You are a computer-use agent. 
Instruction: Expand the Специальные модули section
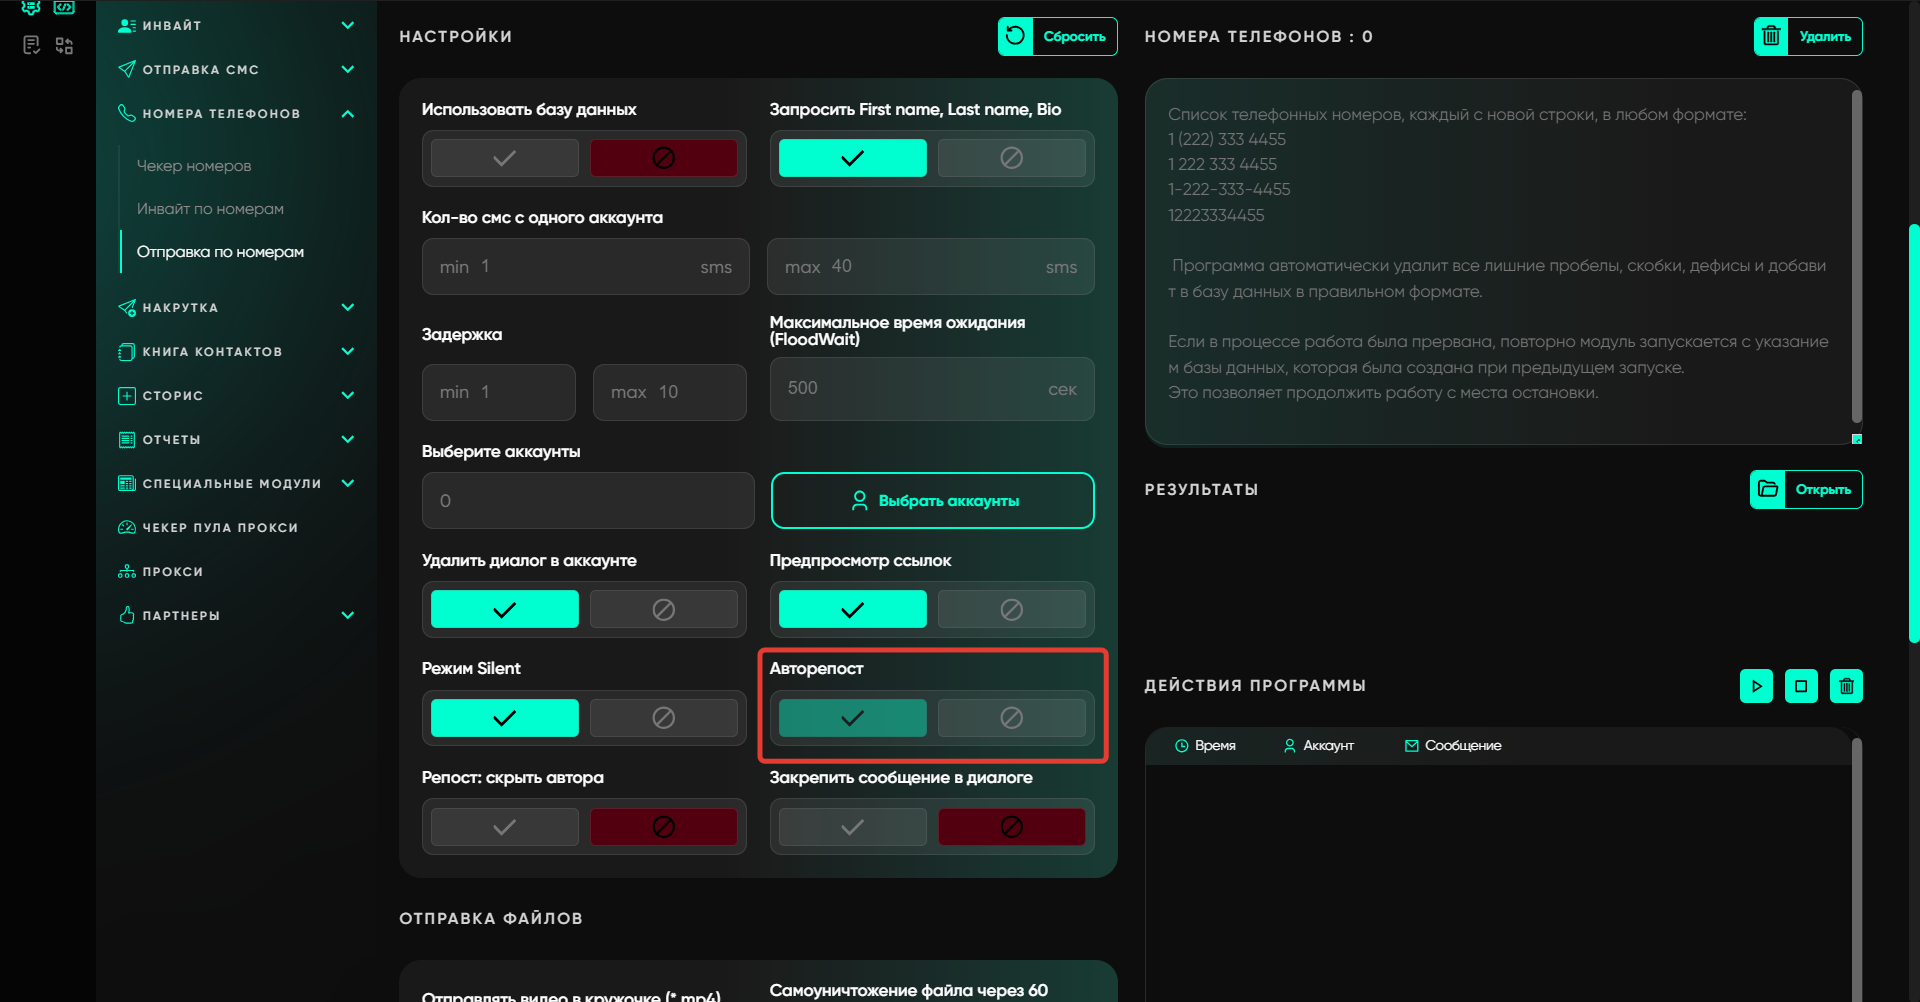click(347, 484)
